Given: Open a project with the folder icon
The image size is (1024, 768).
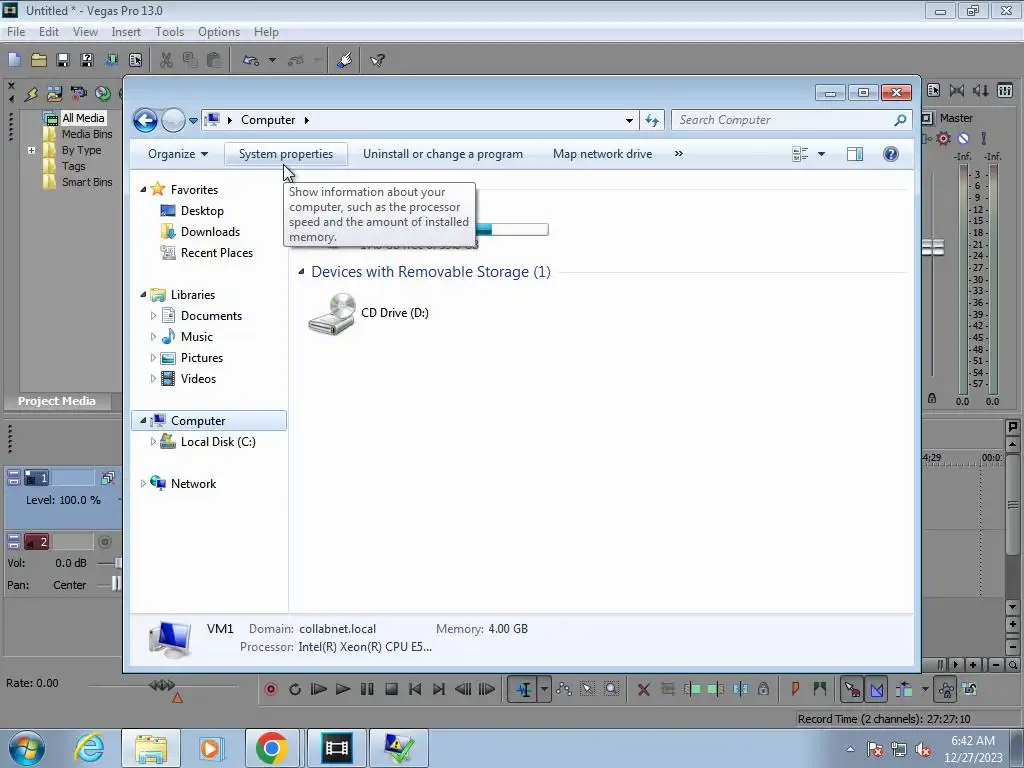Looking at the screenshot, I should [x=39, y=60].
